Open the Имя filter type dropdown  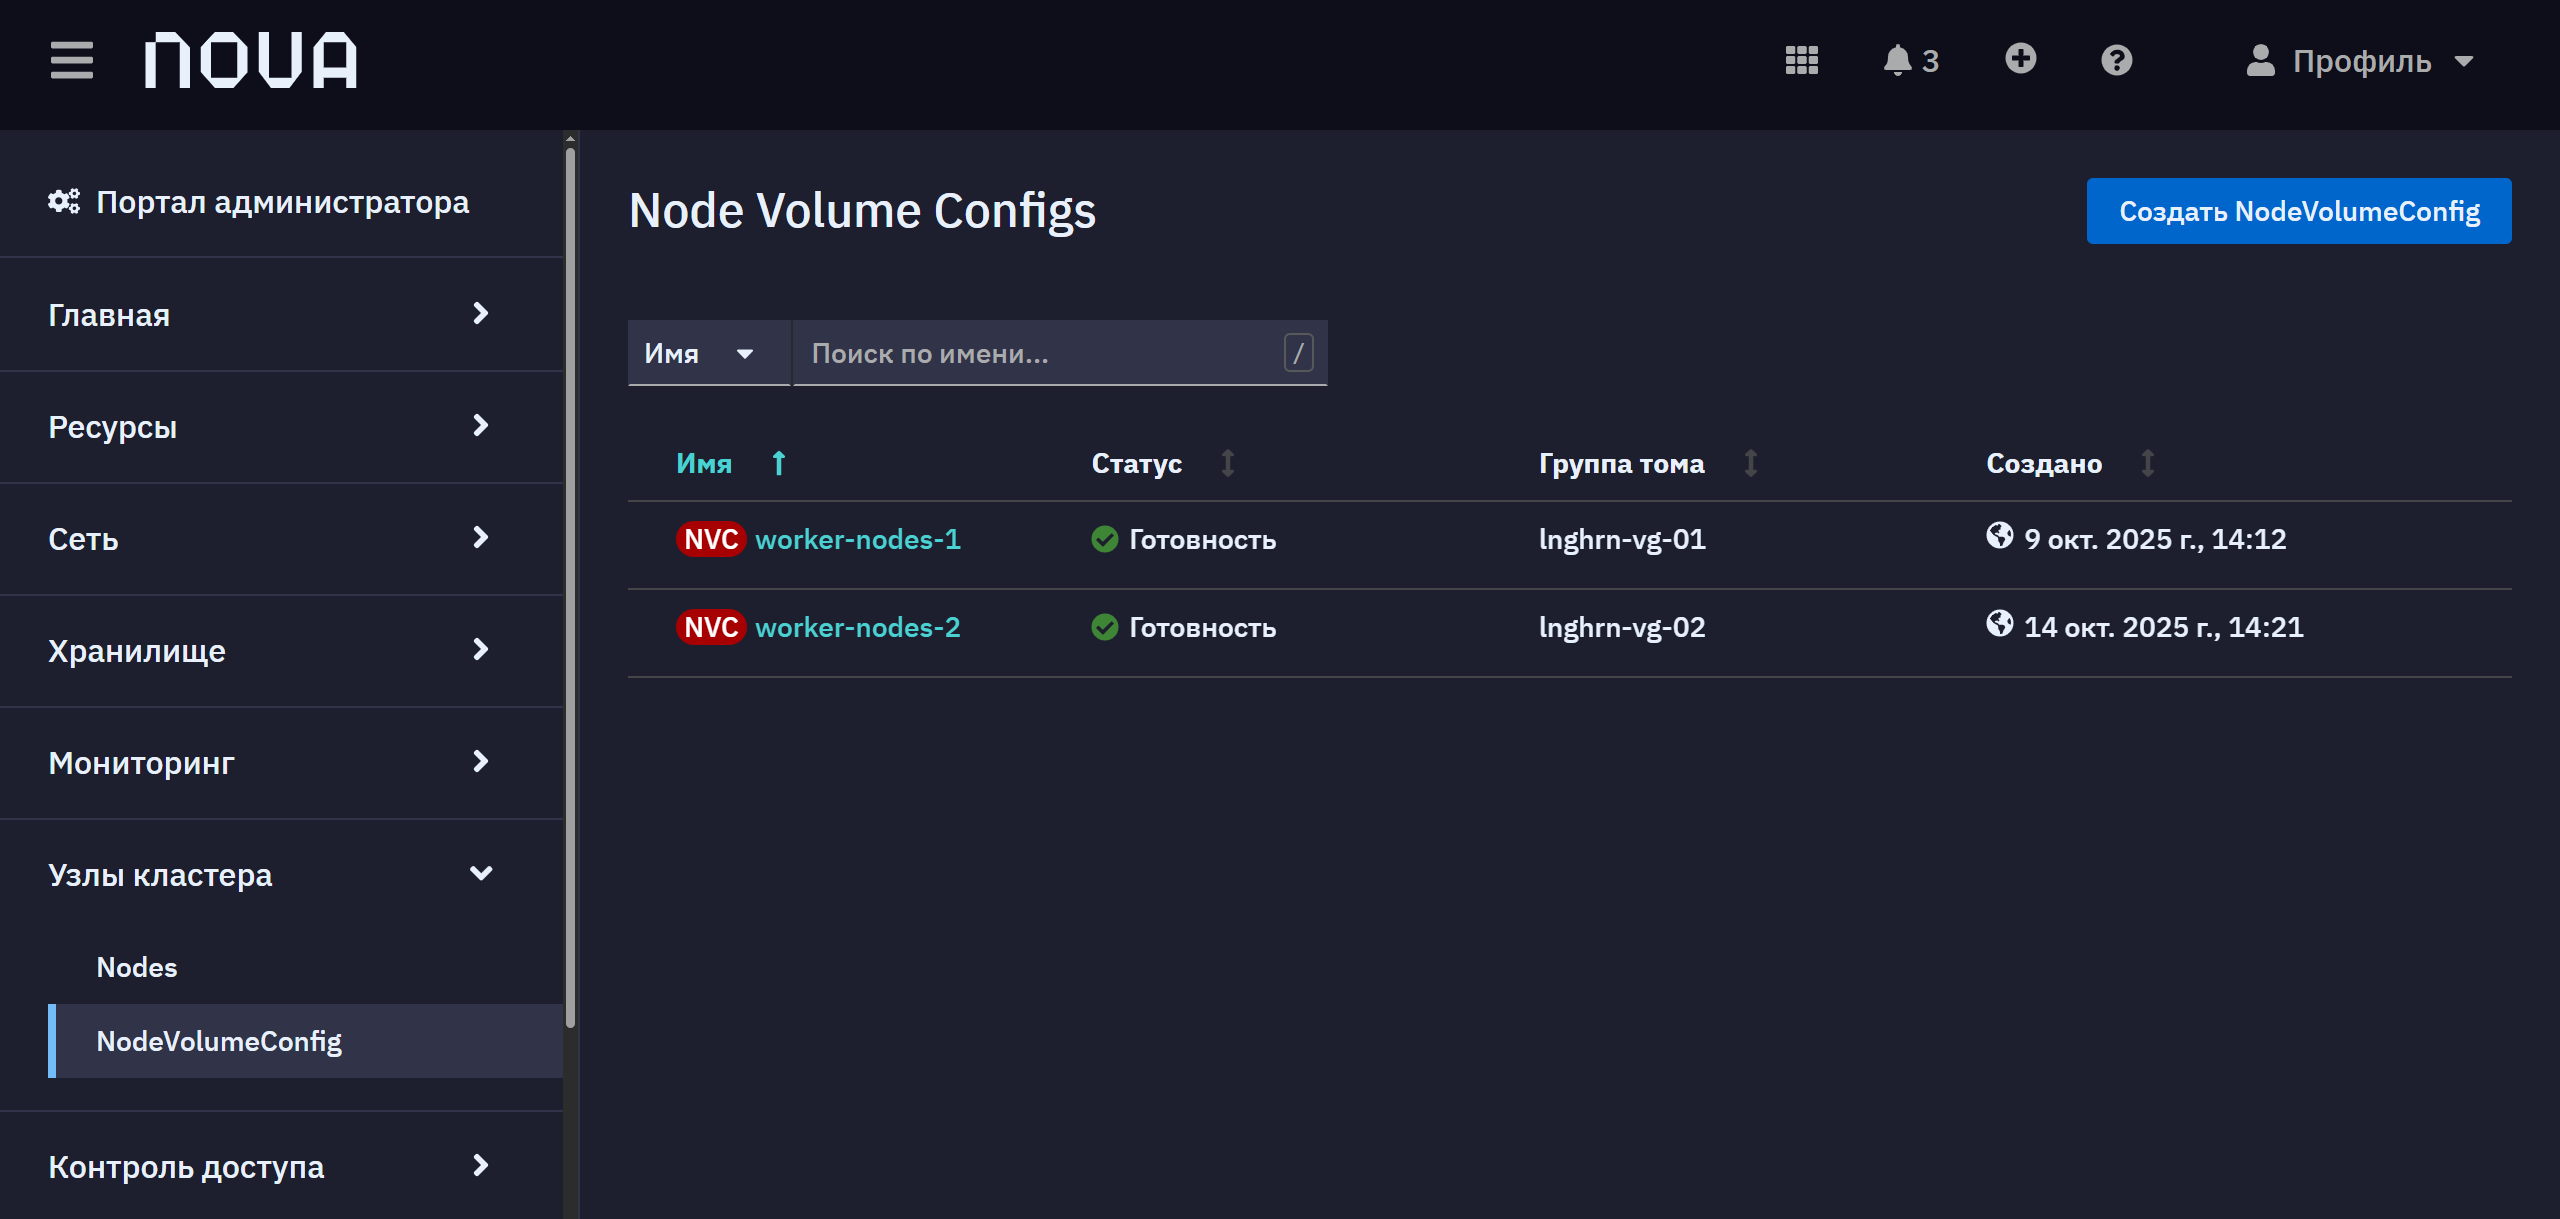pos(709,353)
